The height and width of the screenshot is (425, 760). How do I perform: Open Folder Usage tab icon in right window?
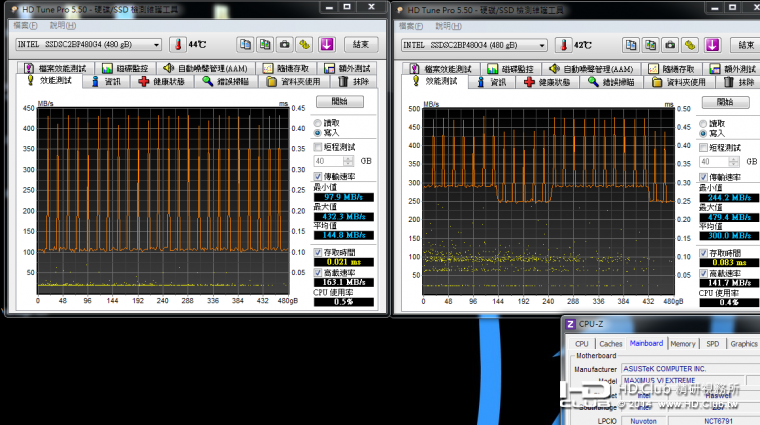point(657,82)
